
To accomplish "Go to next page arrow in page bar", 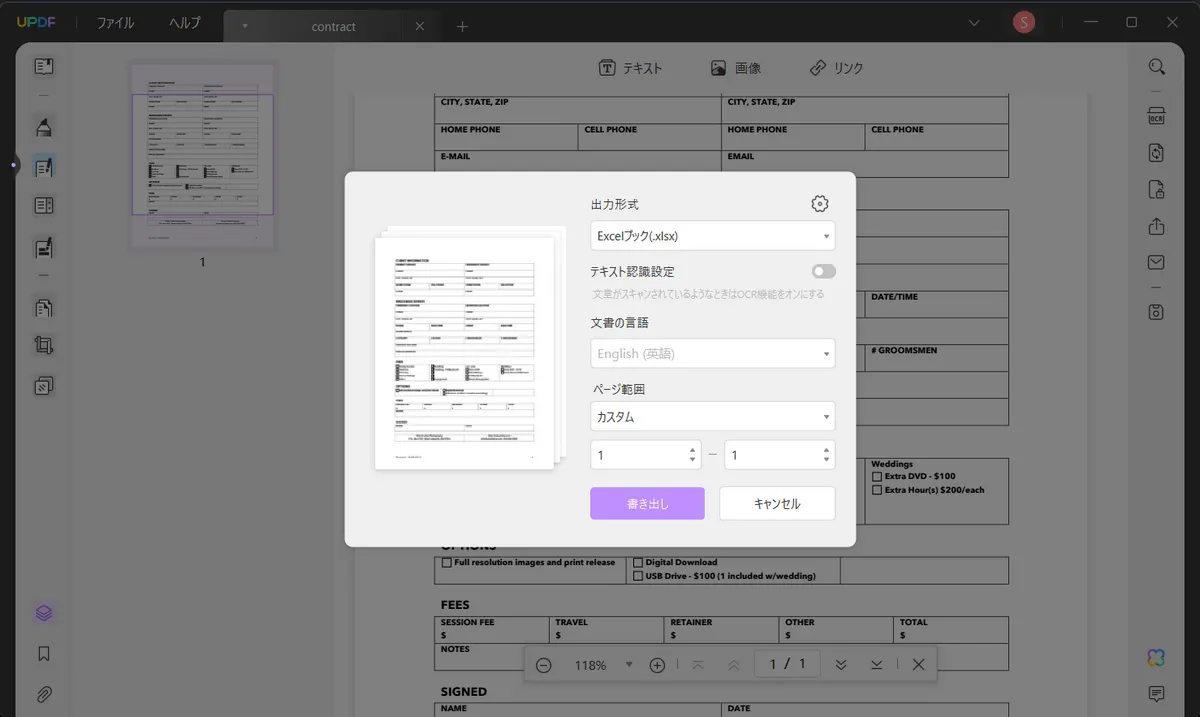I will [841, 665].
